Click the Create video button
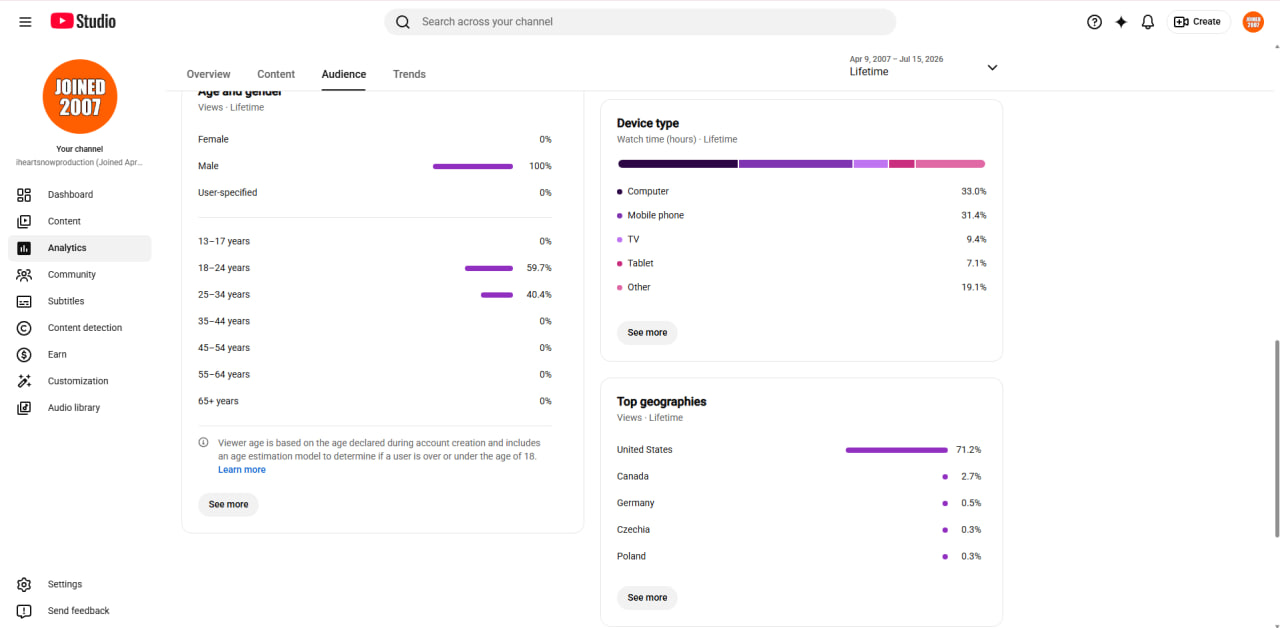The image size is (1280, 628). point(1198,22)
